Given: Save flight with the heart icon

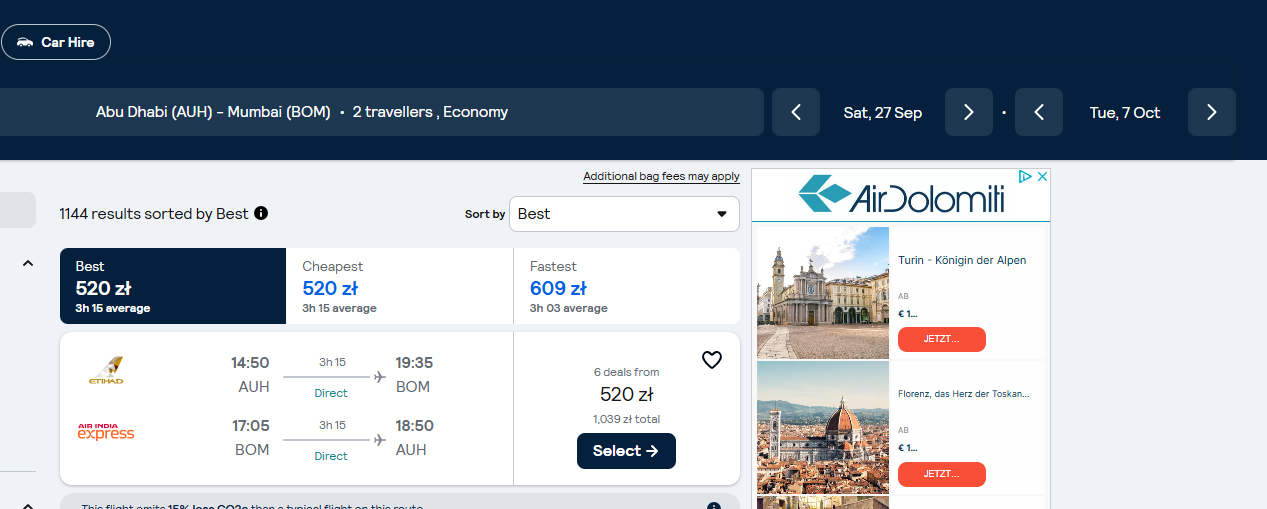Looking at the screenshot, I should click(712, 360).
